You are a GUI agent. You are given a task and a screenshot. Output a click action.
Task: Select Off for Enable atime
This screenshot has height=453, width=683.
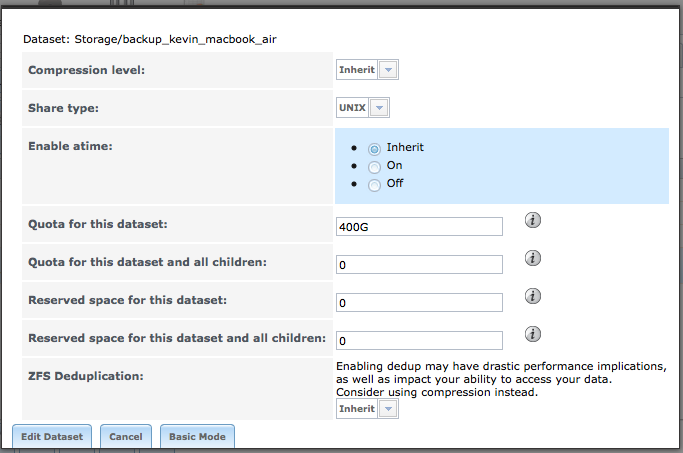[x=374, y=185]
